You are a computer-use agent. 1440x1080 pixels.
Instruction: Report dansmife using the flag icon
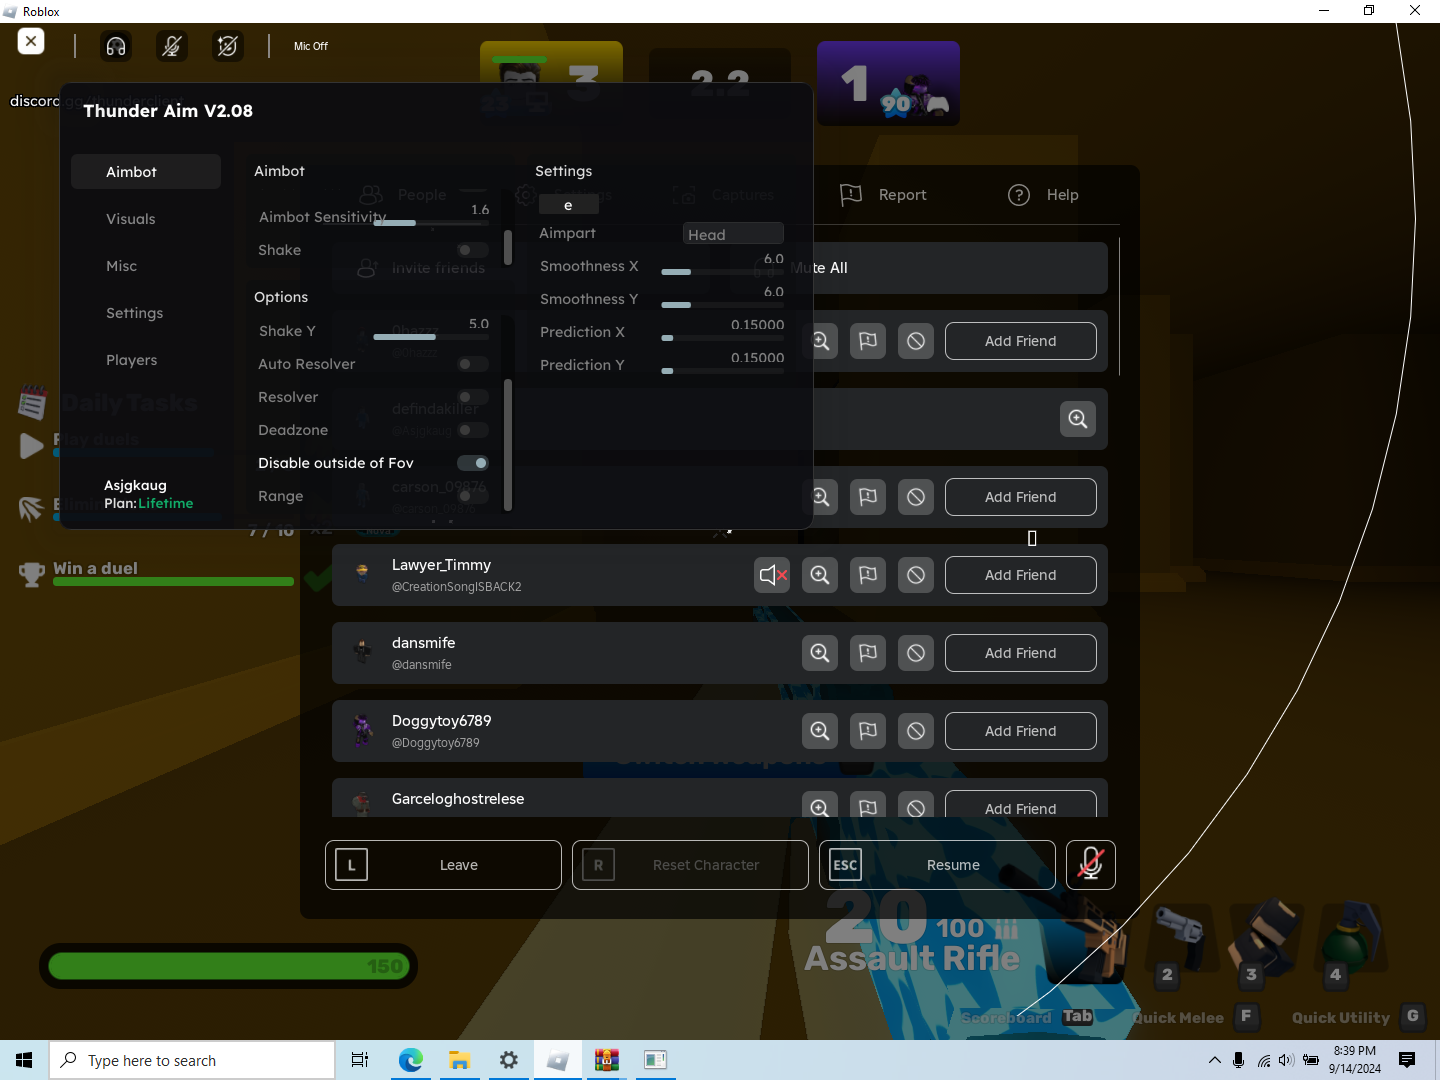(x=868, y=653)
